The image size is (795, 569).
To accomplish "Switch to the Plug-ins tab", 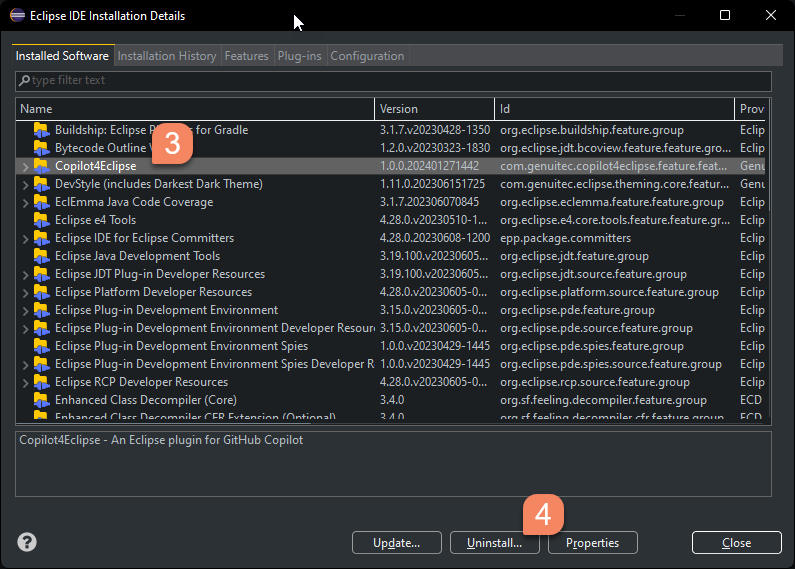I will [300, 56].
